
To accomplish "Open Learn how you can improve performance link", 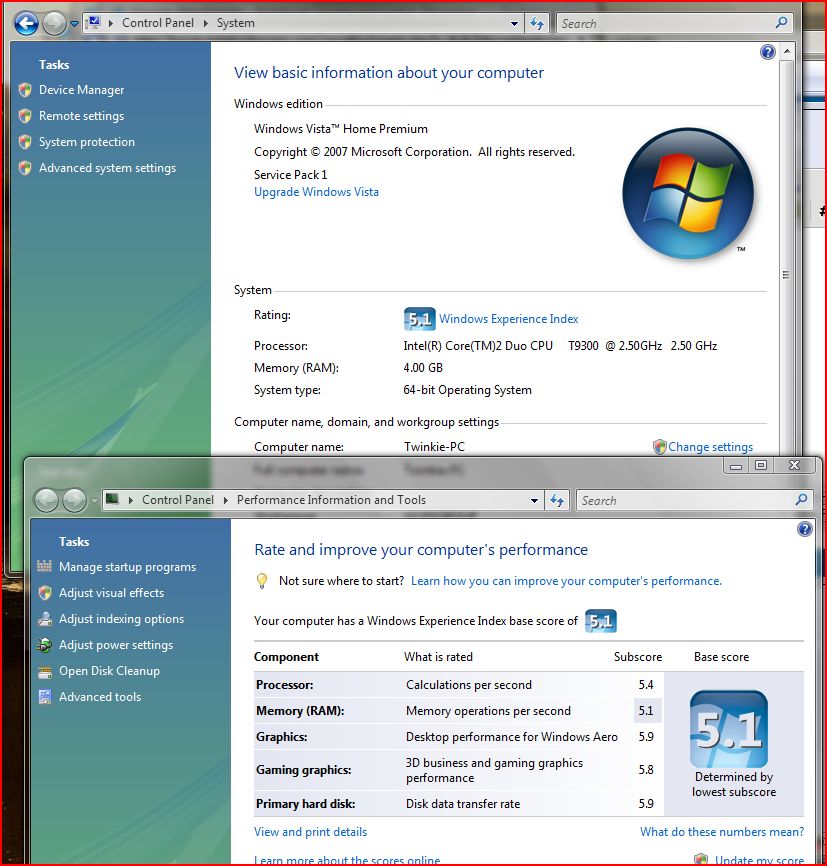I will coord(566,581).
